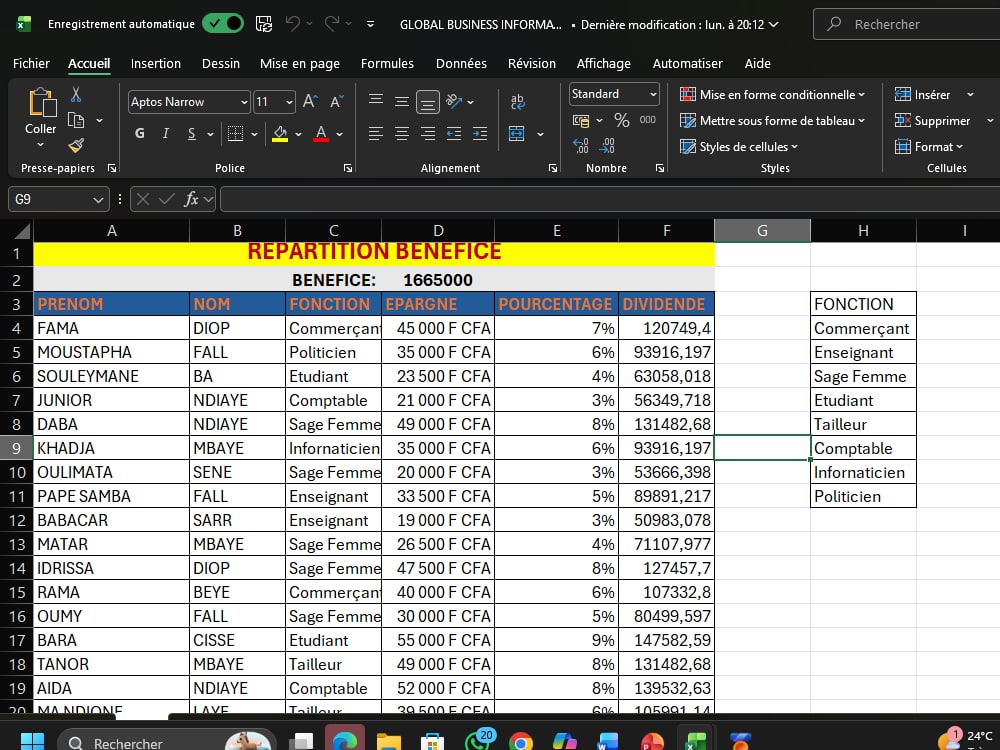Increase decimal places
Screen dimensions: 1000x750
(x=580, y=146)
